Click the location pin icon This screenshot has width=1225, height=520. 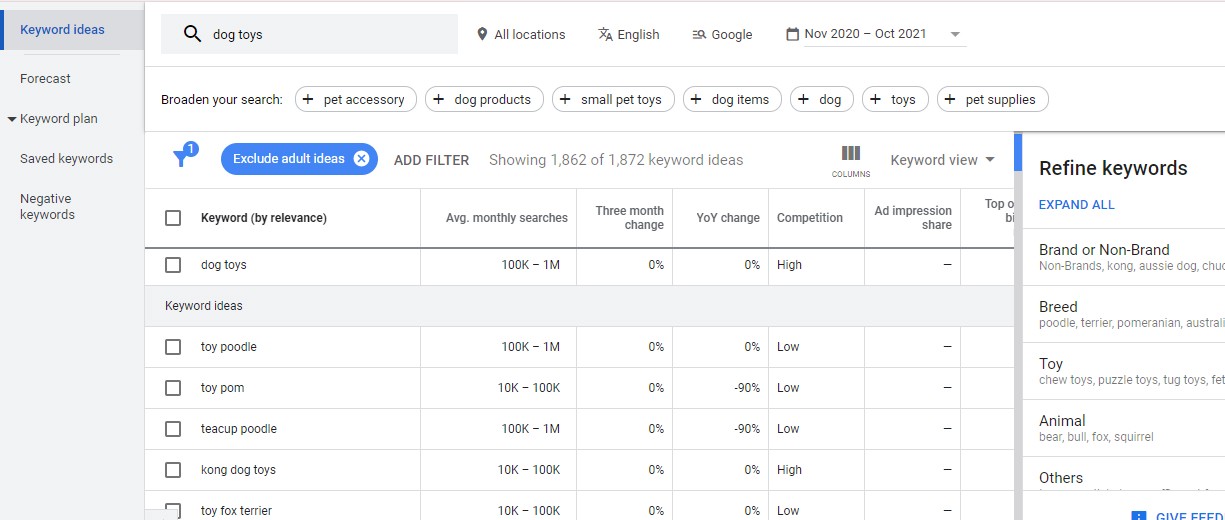483,34
